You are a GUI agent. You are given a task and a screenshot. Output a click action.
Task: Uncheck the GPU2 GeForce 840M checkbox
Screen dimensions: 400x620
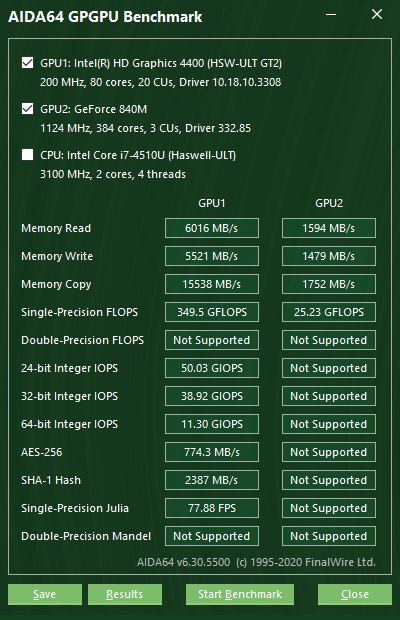(x=27, y=109)
